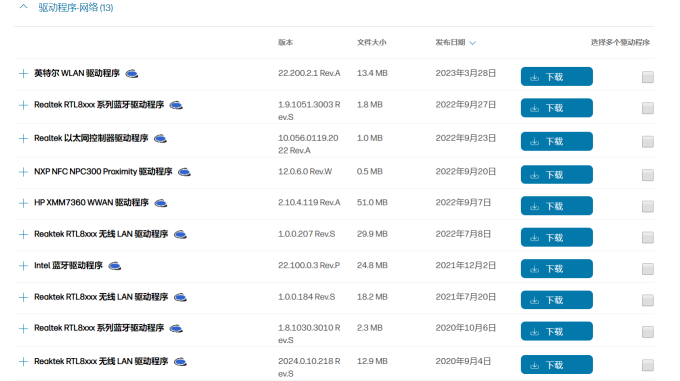Collapse the 驱动程序-网络 (13) section
Viewport: 680px width, 381px height.
23,7
